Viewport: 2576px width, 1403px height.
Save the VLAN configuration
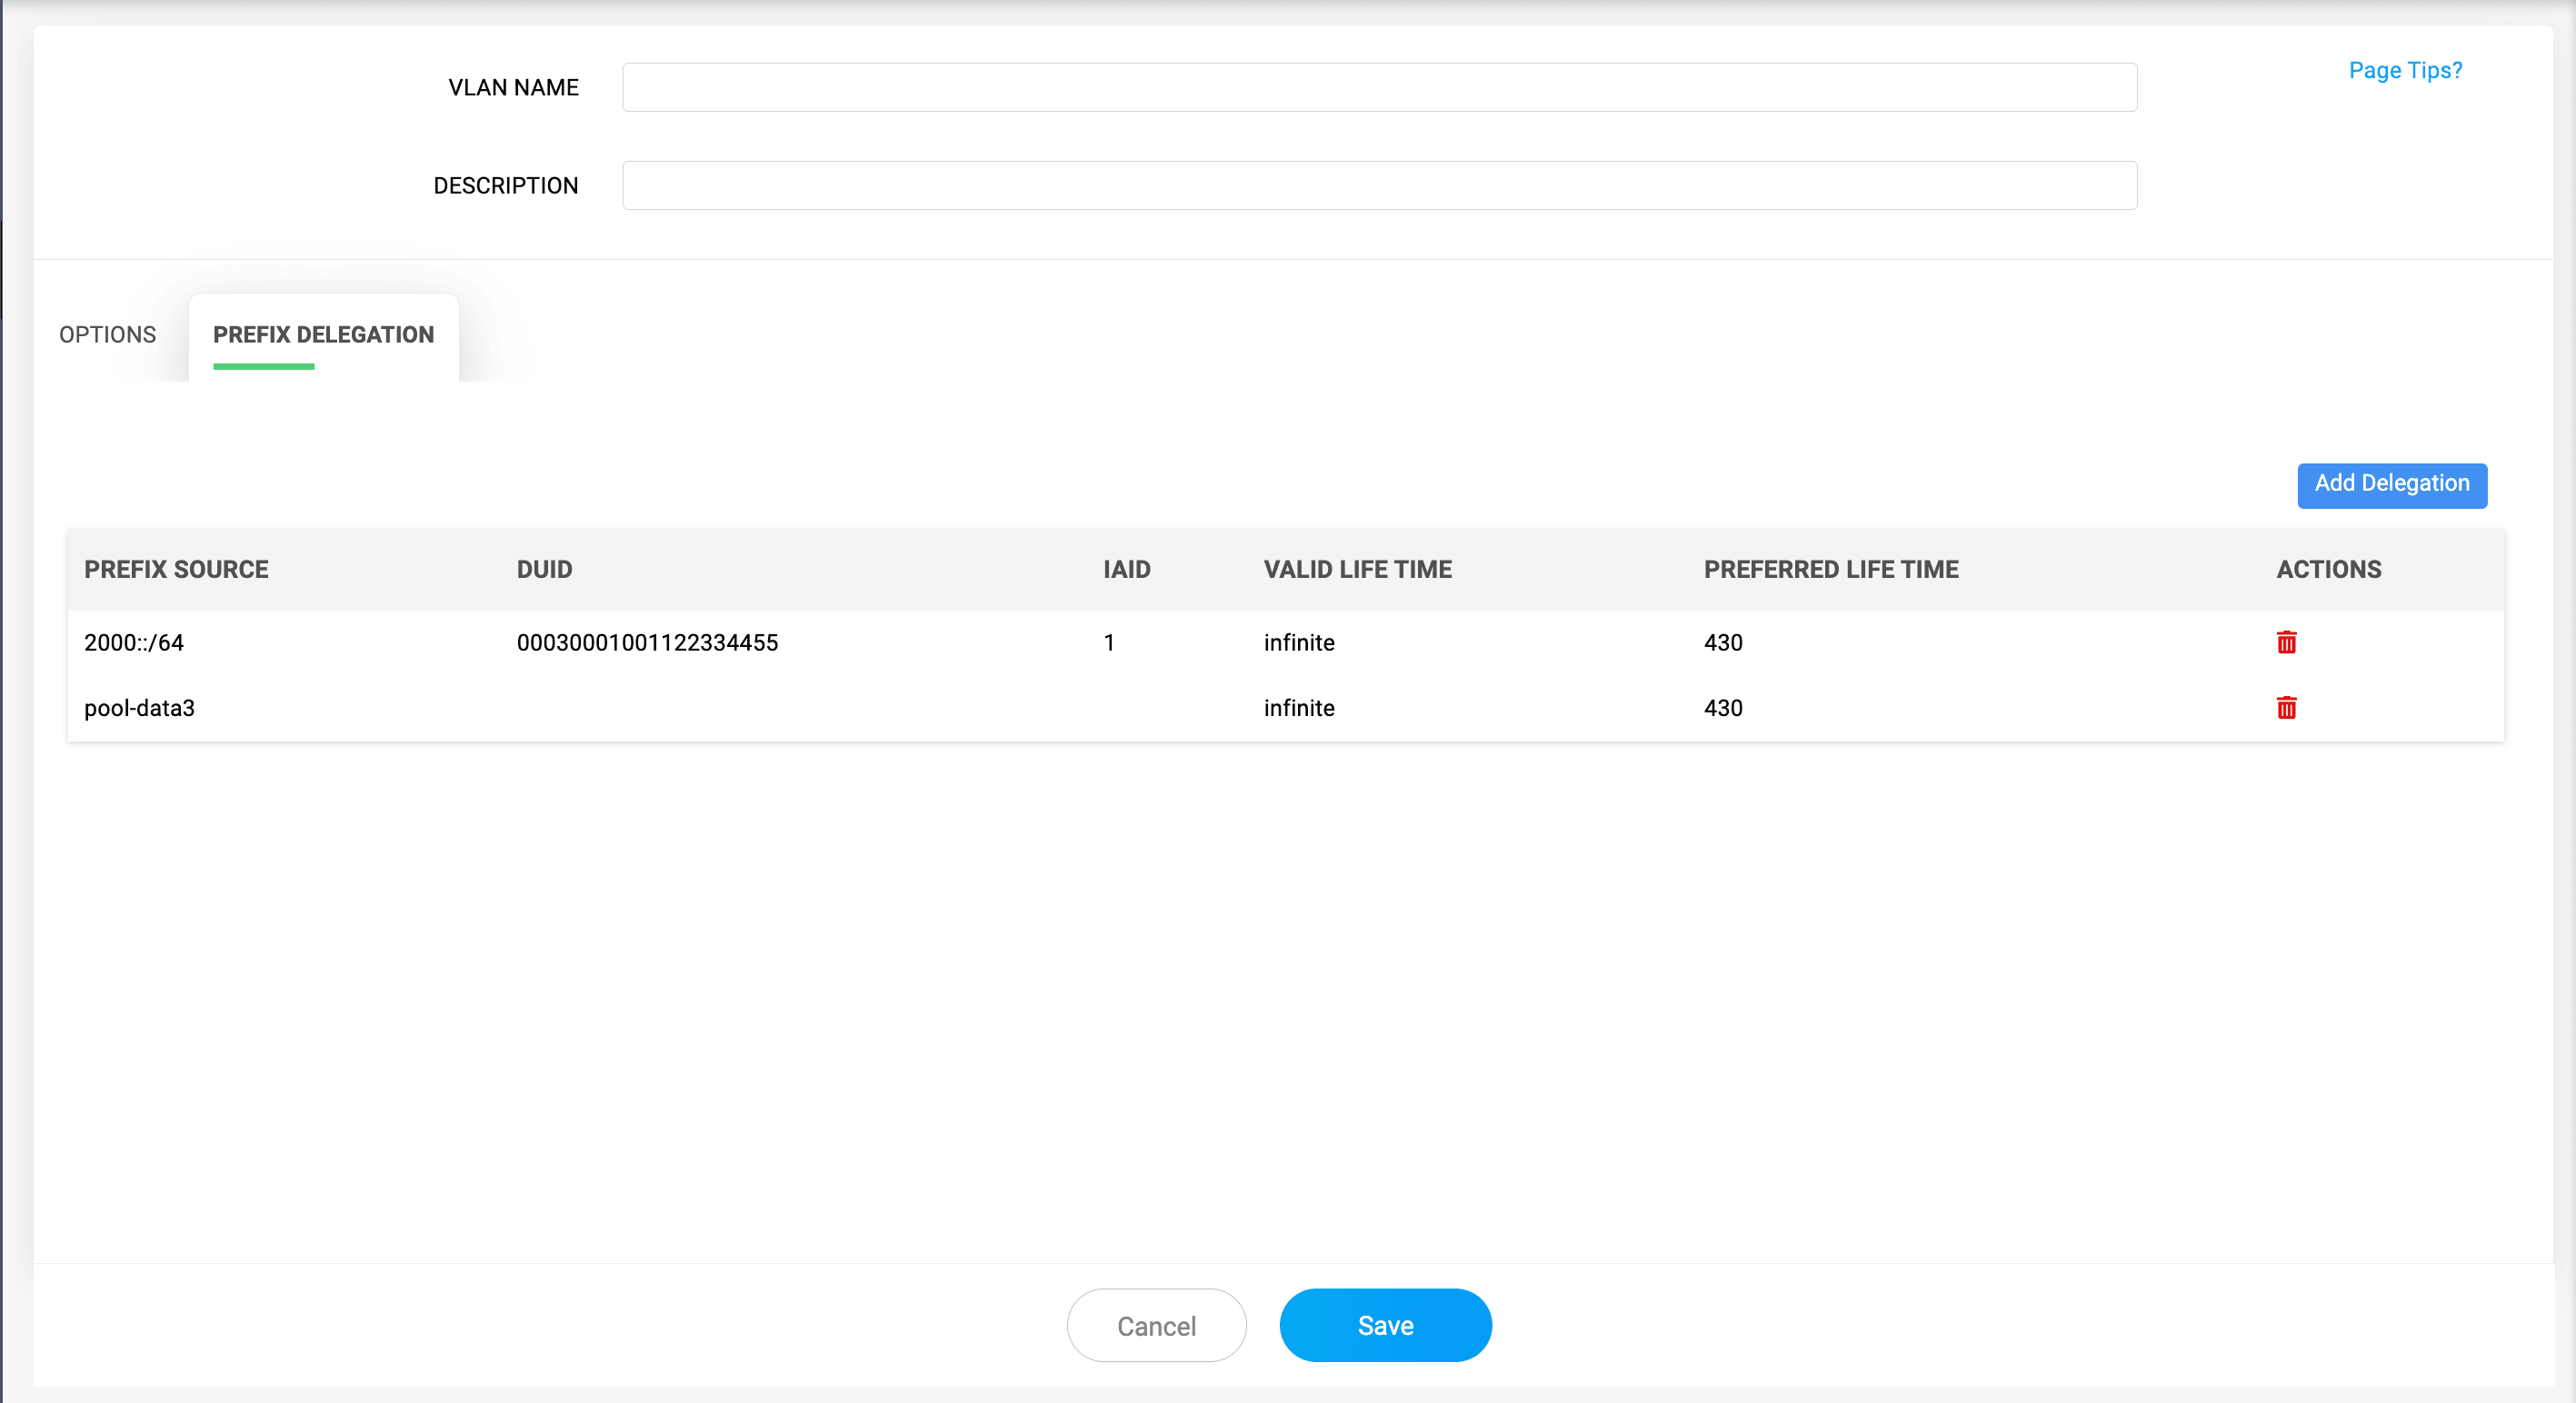(1385, 1325)
